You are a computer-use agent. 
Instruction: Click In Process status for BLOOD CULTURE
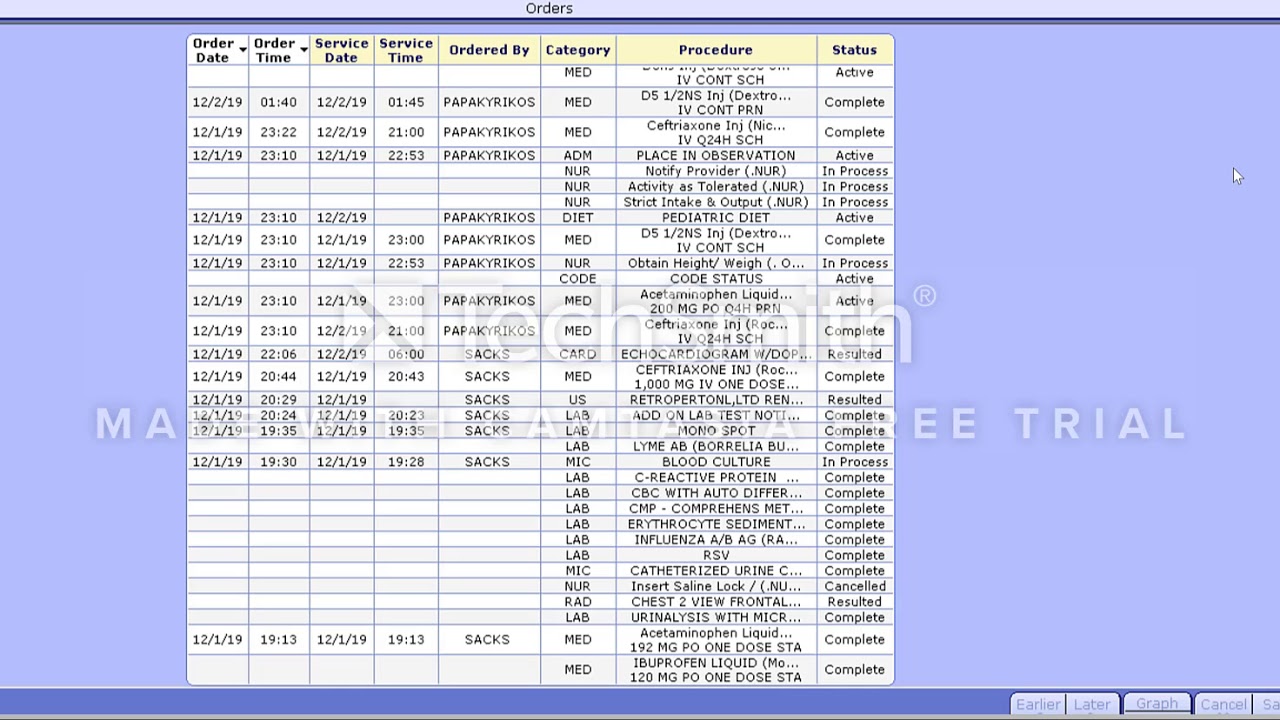[x=854, y=462]
